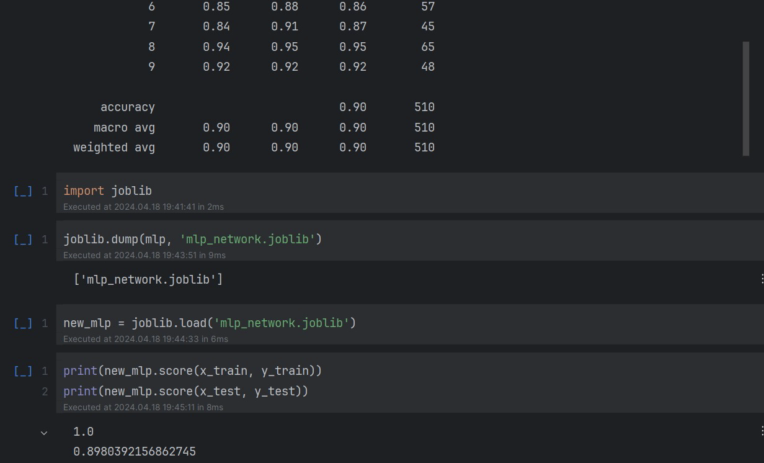764x463 pixels.
Task: Click the run indicator beside new_mlp.score print cell
Action: [23, 371]
